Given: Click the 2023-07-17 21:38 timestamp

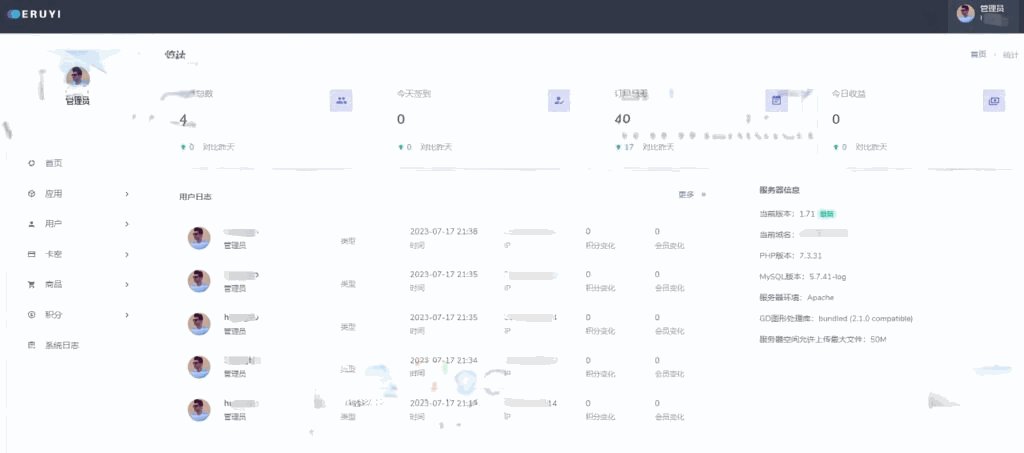Looking at the screenshot, I should 443,231.
